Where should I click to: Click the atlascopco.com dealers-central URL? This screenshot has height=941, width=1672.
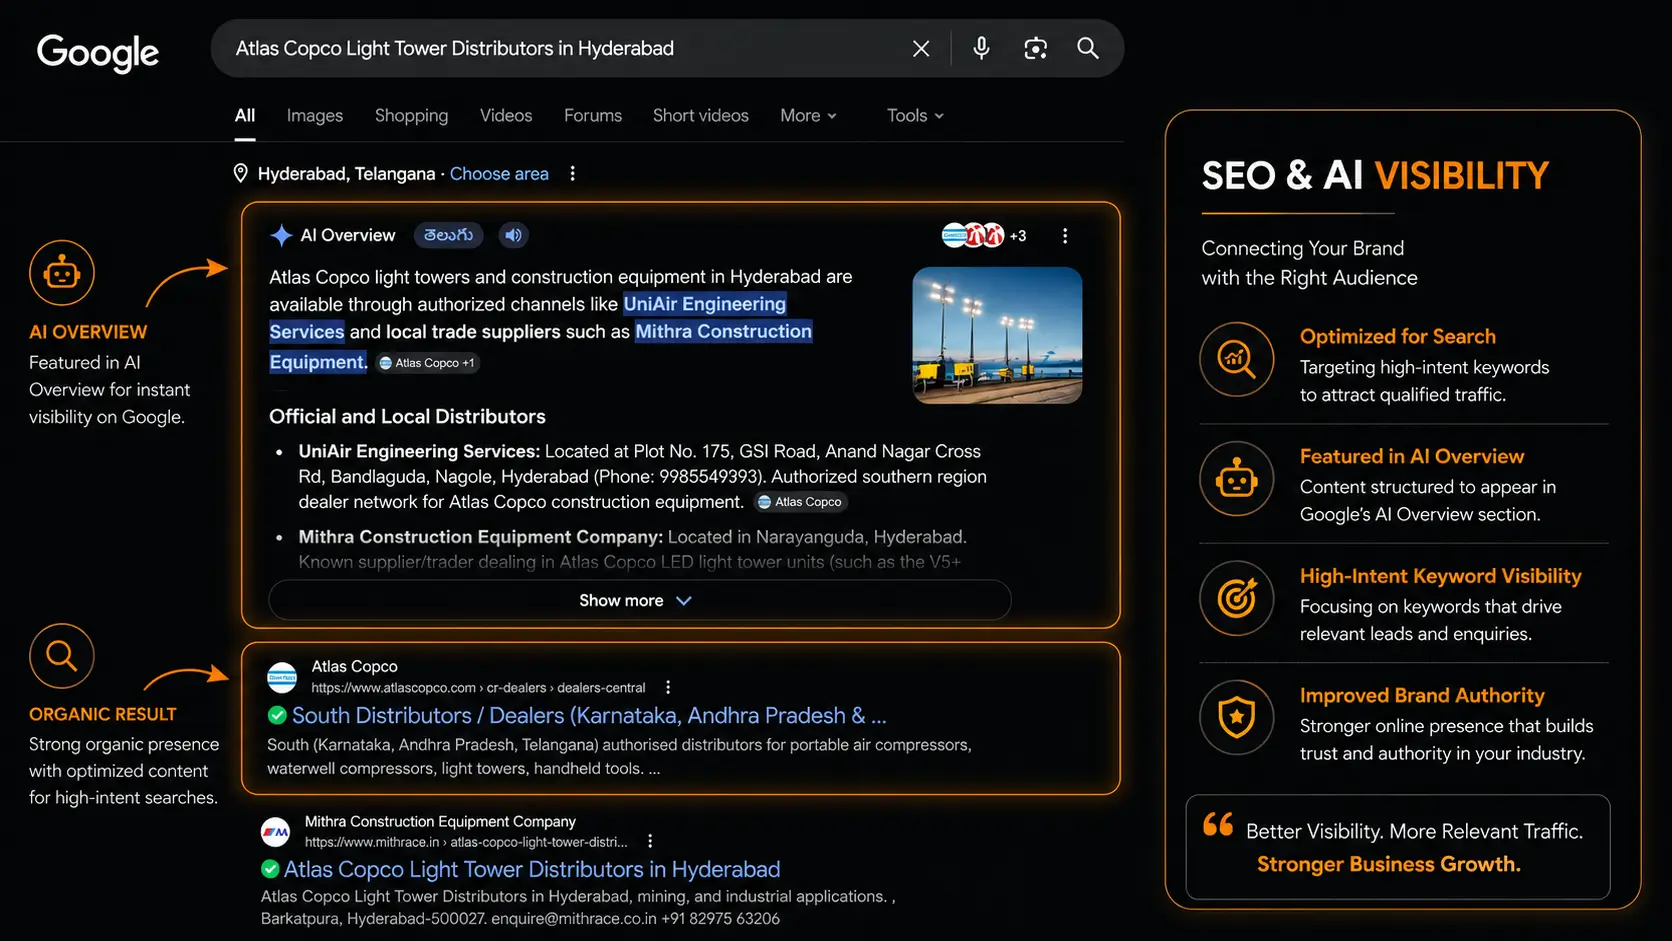pyautogui.click(x=478, y=688)
